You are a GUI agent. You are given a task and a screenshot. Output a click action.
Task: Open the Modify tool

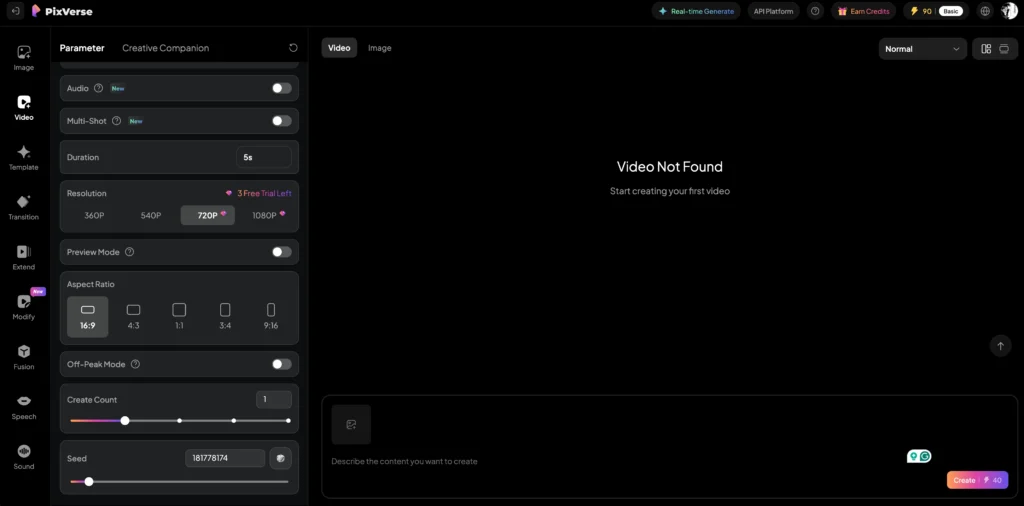(24, 307)
